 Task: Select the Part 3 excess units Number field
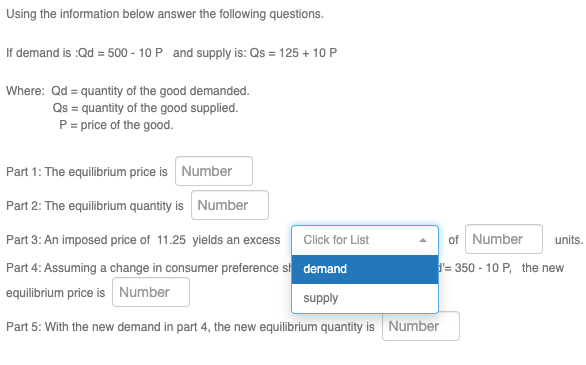click(x=504, y=239)
